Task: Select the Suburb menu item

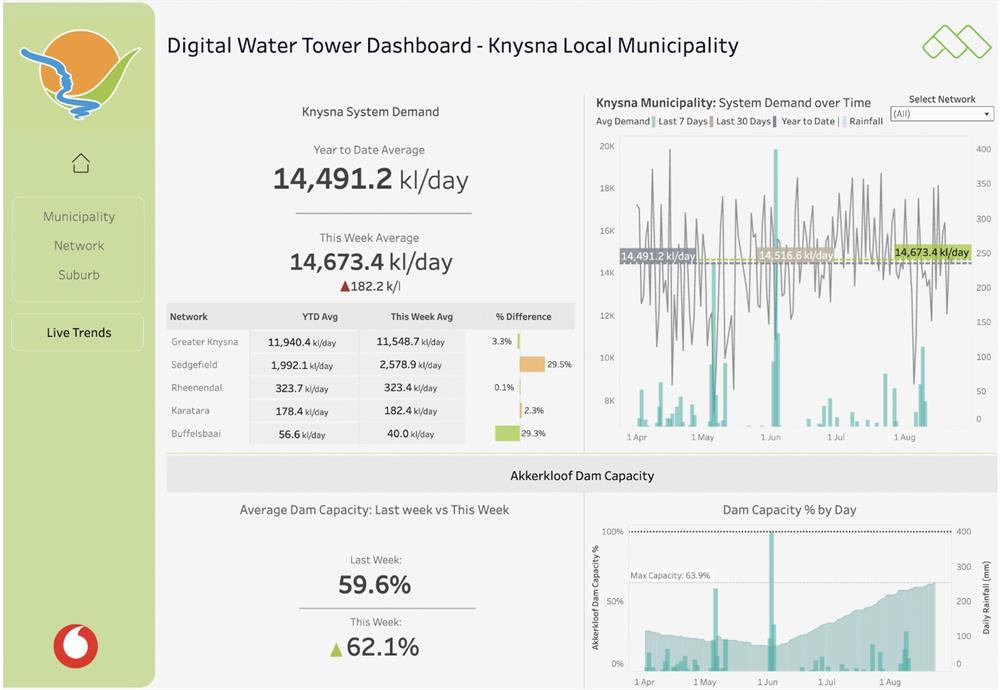Action: (79, 275)
